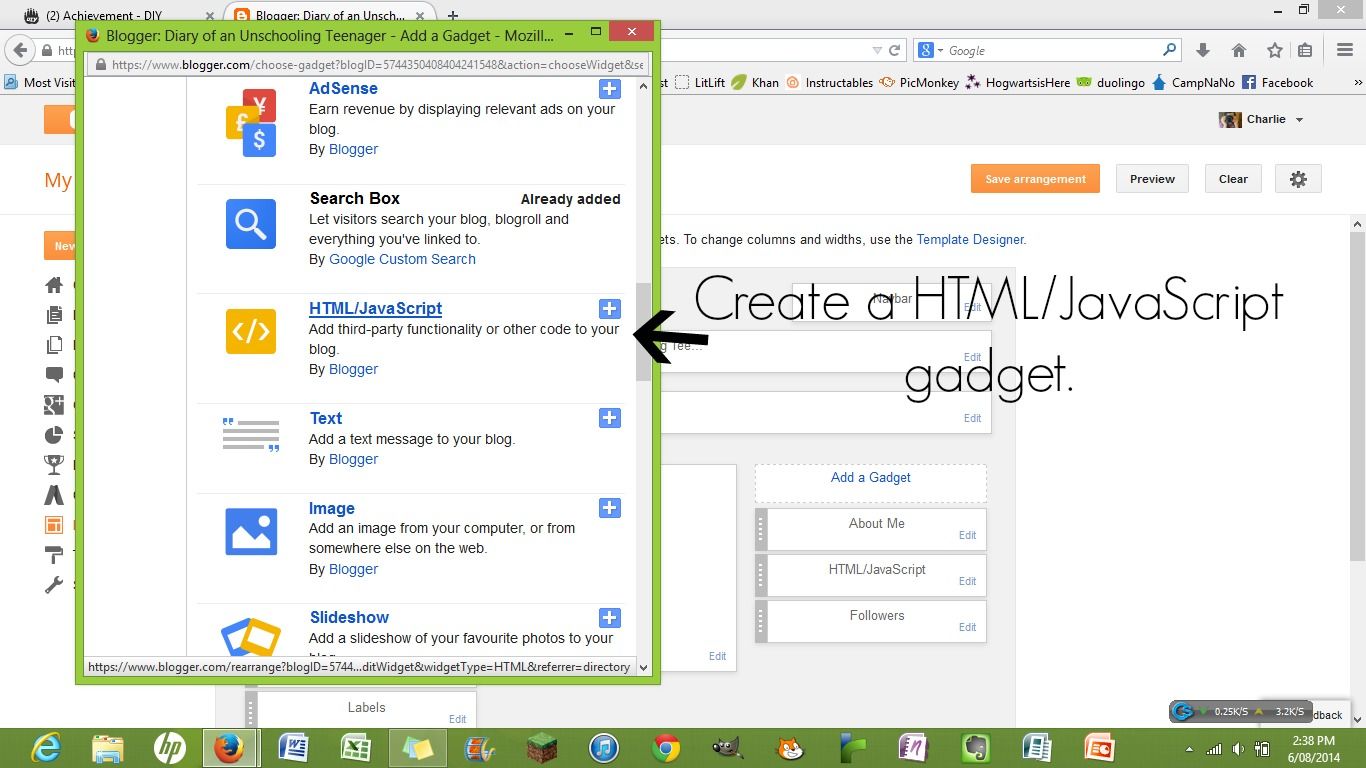Image resolution: width=1366 pixels, height=768 pixels.
Task: Select the Template paint-roller icon in sidebar
Action: click(53, 554)
